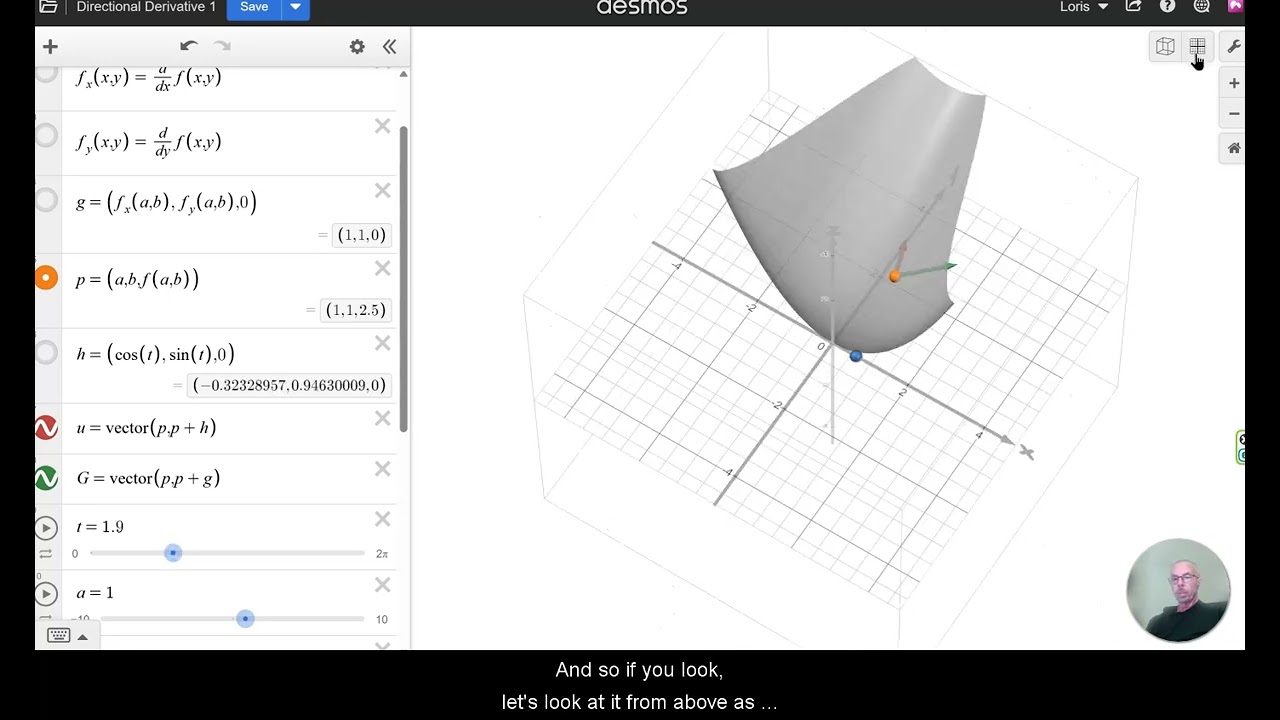
Task: Open the graph files folder icon
Action: 48,7
